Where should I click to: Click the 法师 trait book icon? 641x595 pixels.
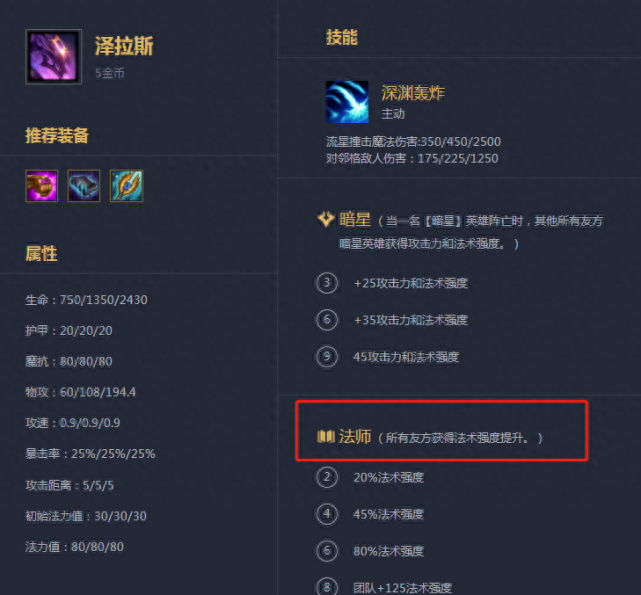[x=326, y=437]
